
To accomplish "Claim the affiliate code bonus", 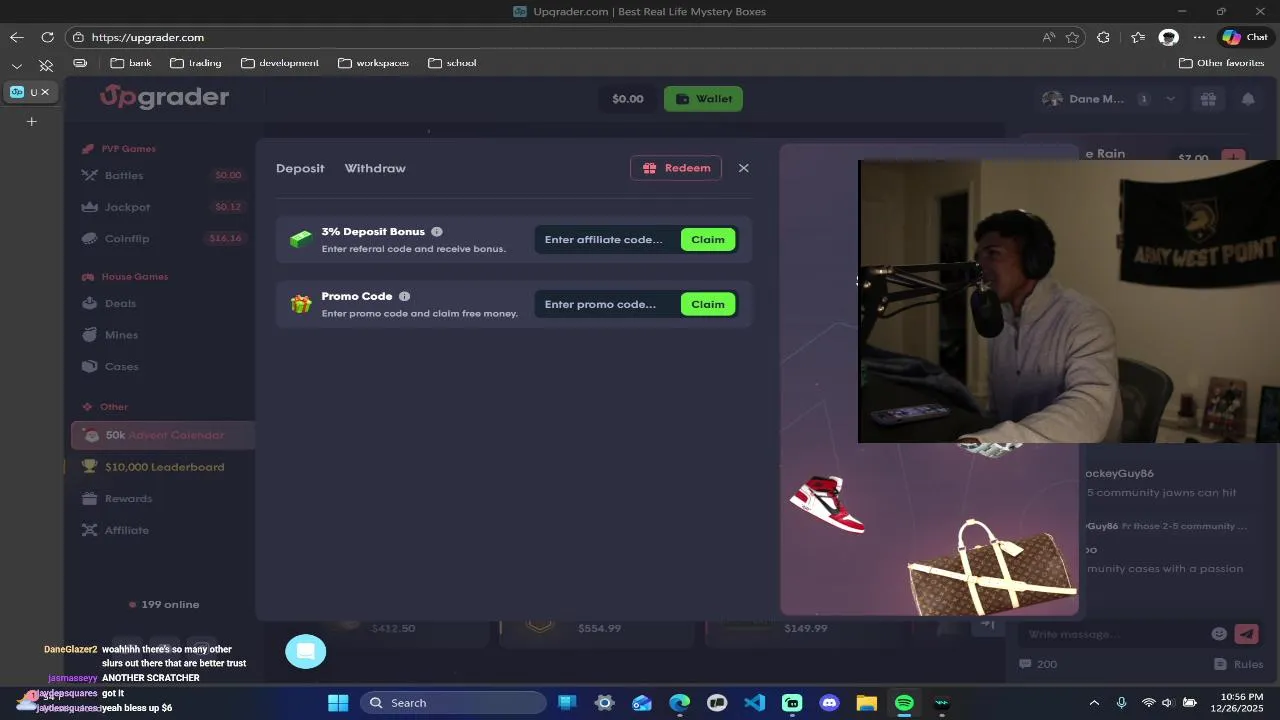I will [708, 239].
